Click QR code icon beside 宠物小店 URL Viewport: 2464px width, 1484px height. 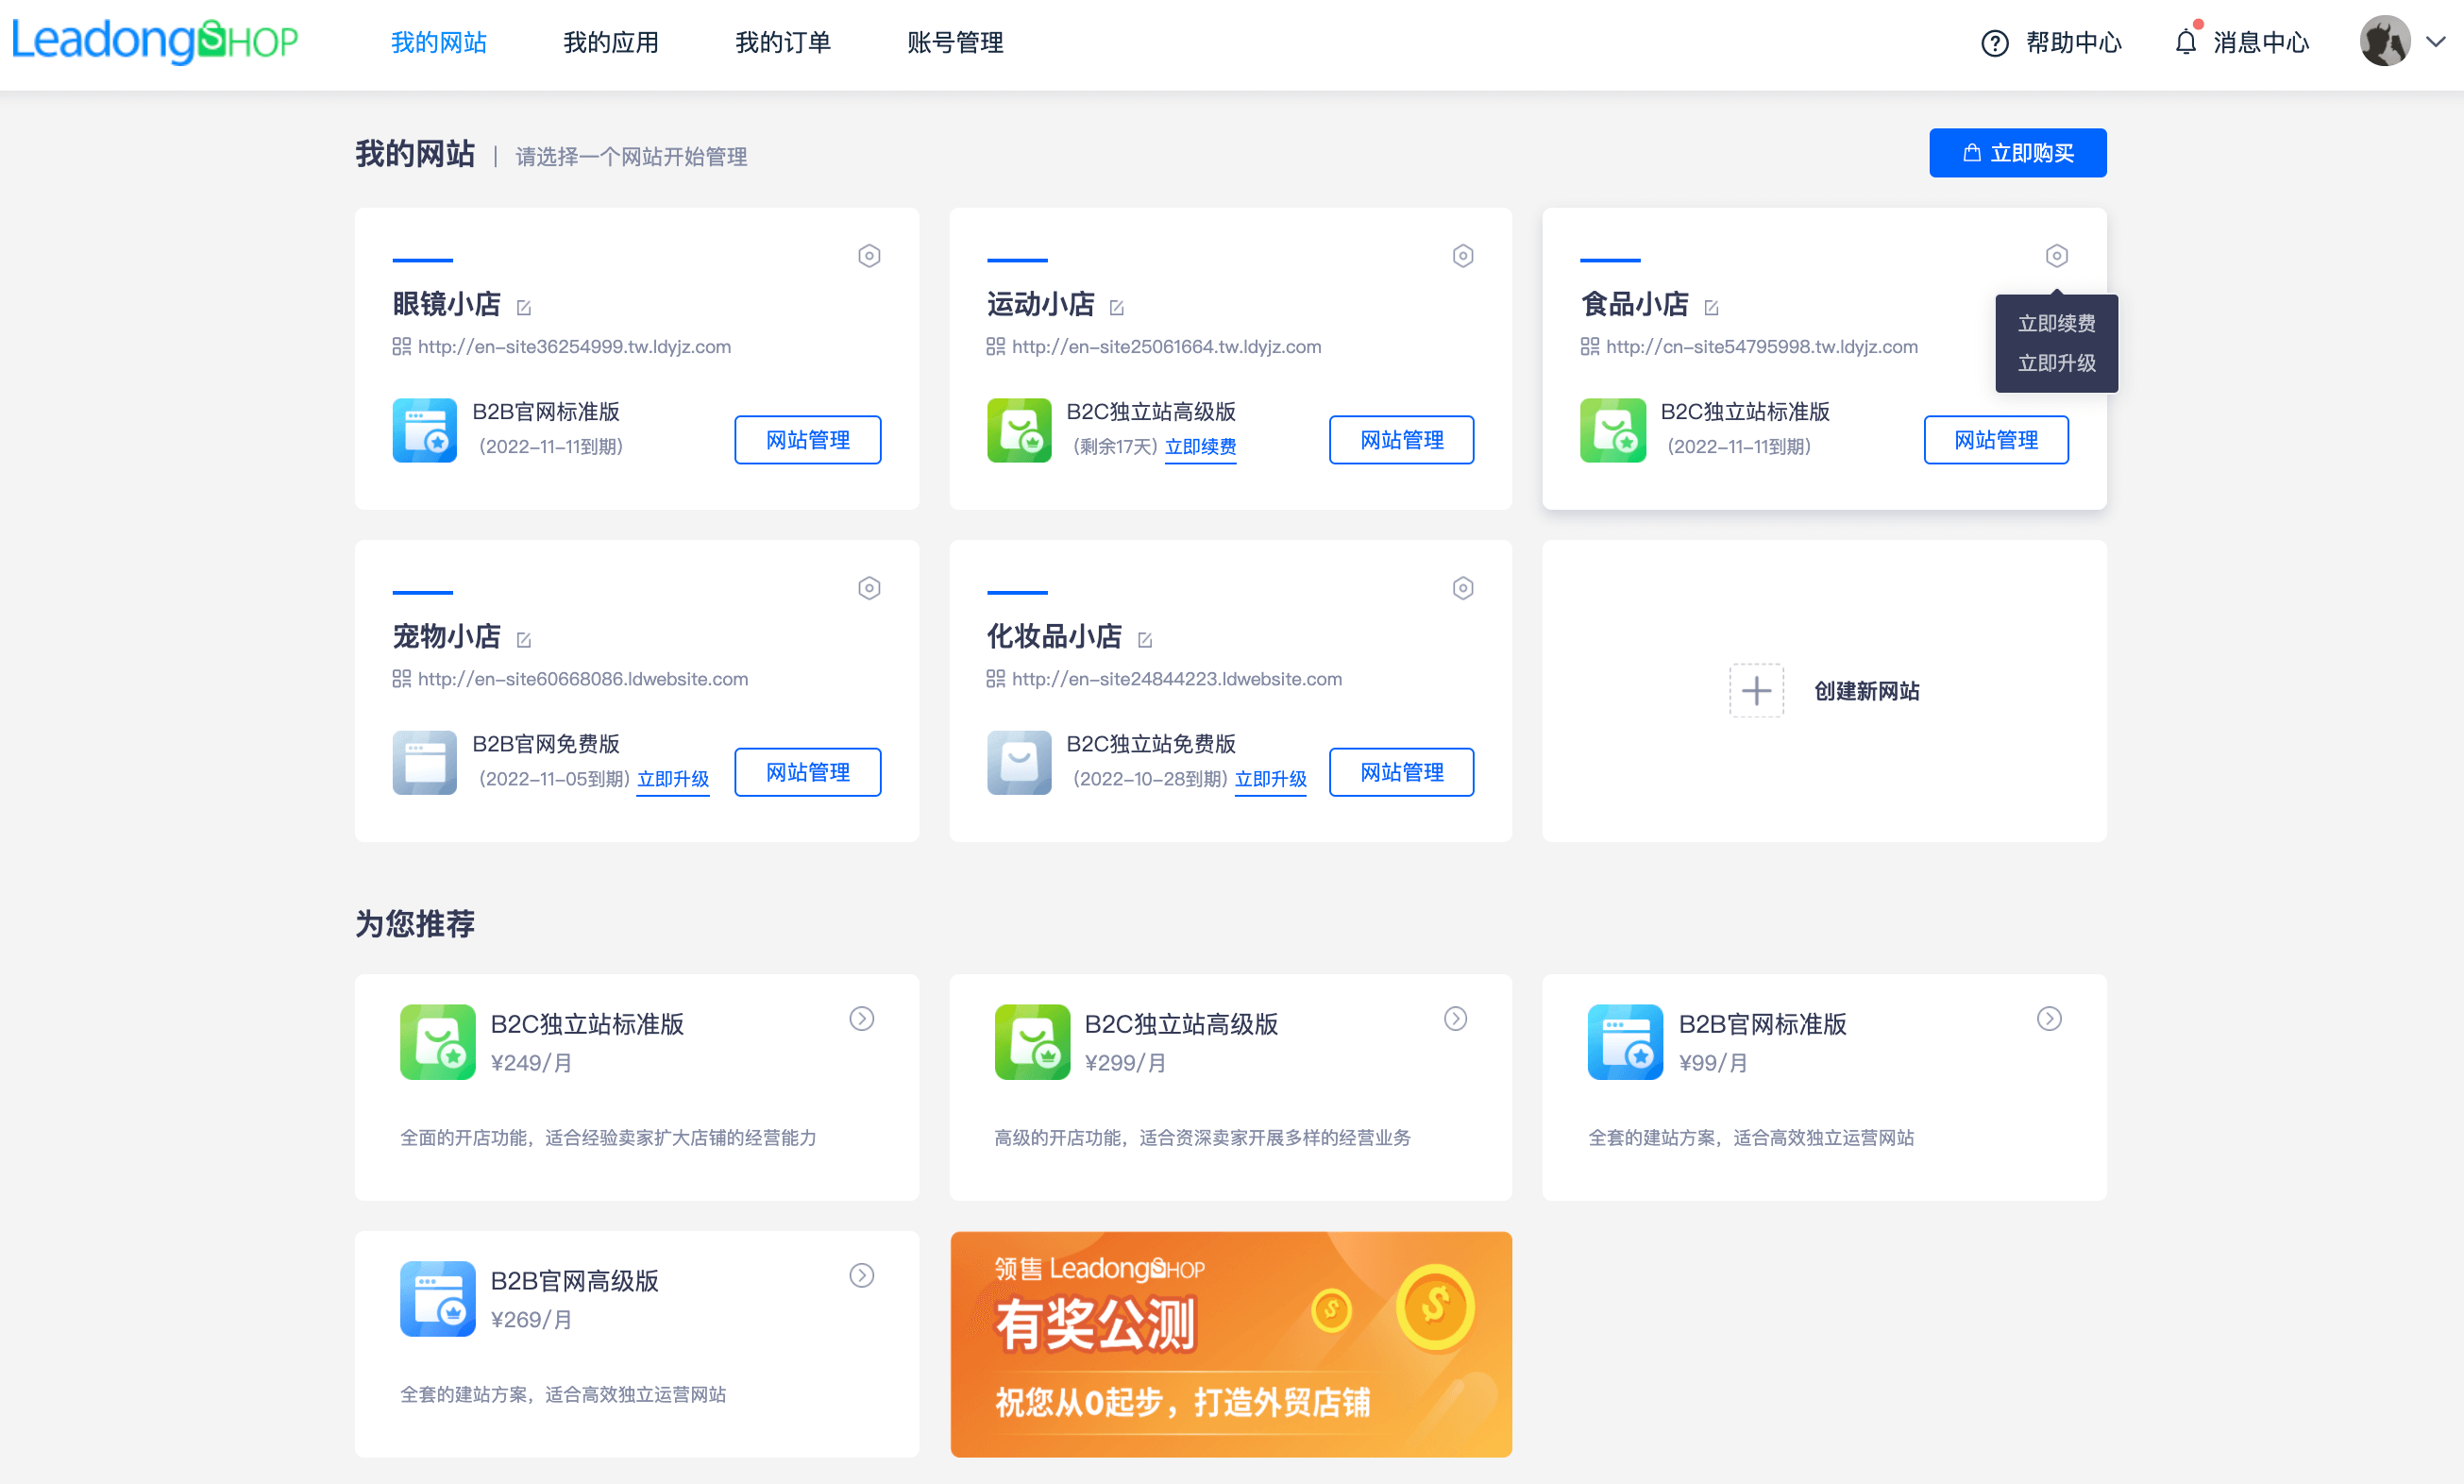pos(402,679)
